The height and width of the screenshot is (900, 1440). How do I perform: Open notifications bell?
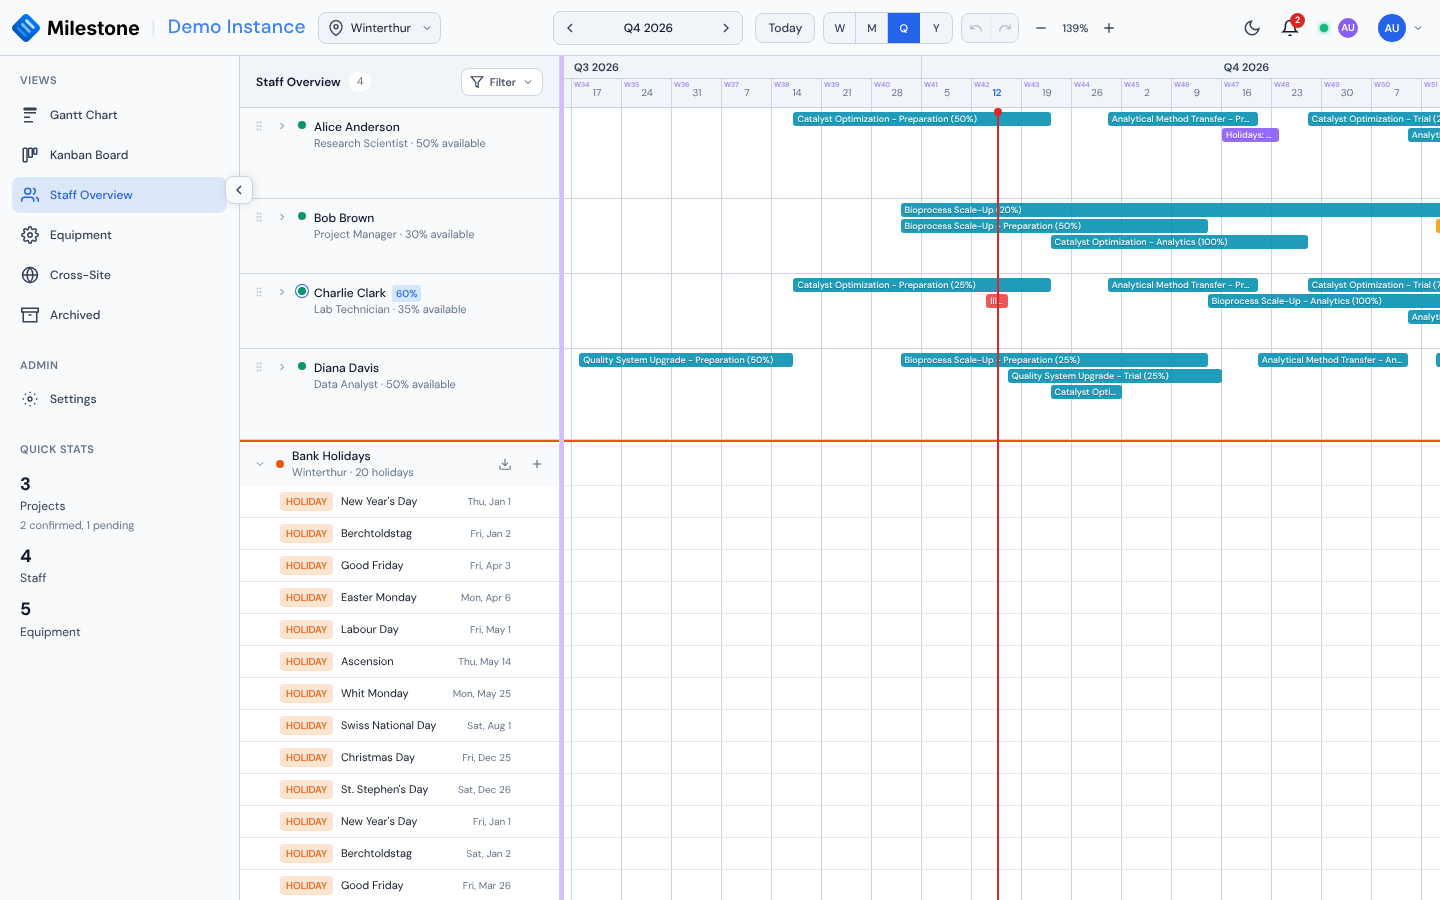(1290, 28)
